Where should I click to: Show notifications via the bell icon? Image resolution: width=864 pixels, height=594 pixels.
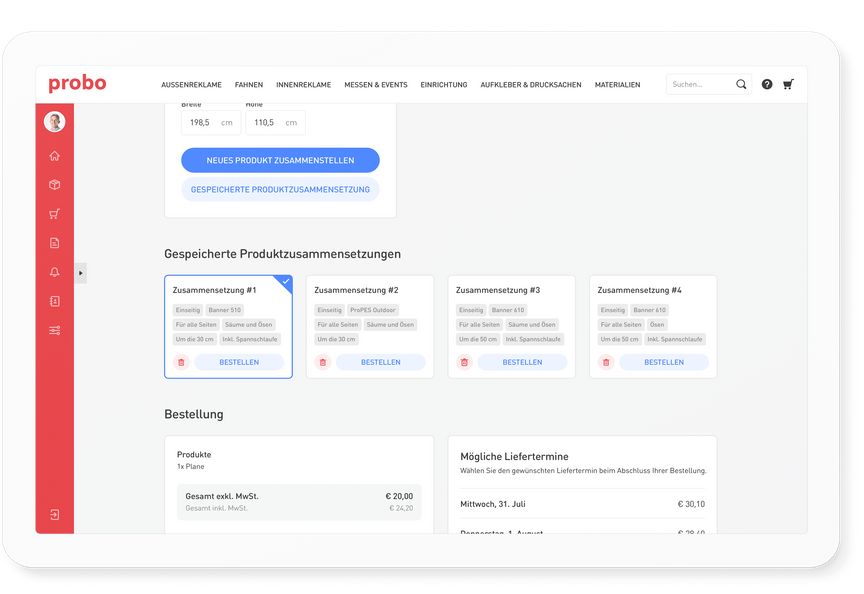pos(54,271)
